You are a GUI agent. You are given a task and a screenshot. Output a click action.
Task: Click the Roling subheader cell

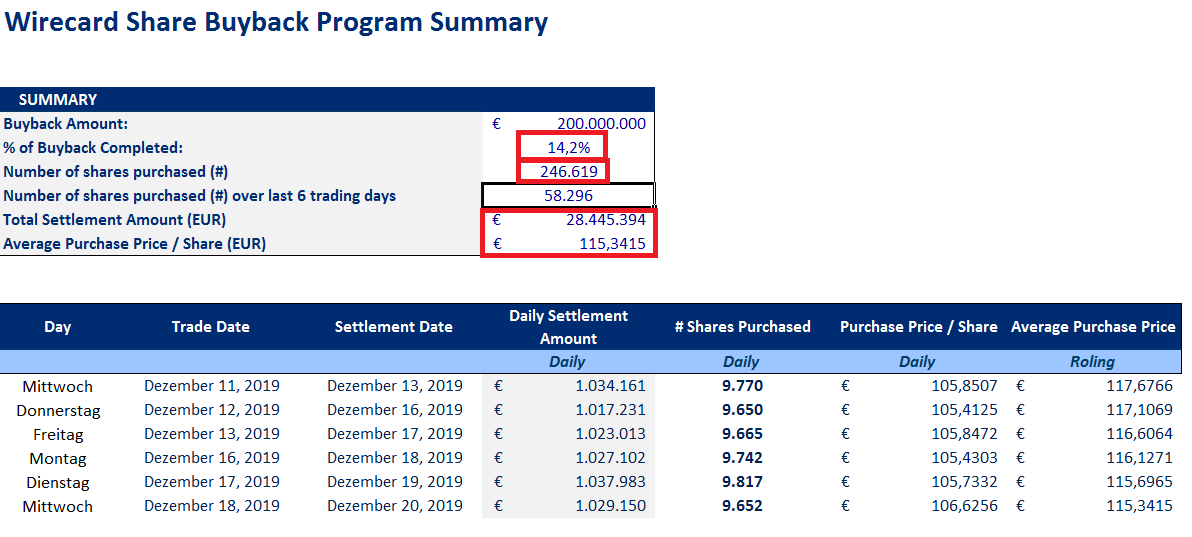(1092, 362)
